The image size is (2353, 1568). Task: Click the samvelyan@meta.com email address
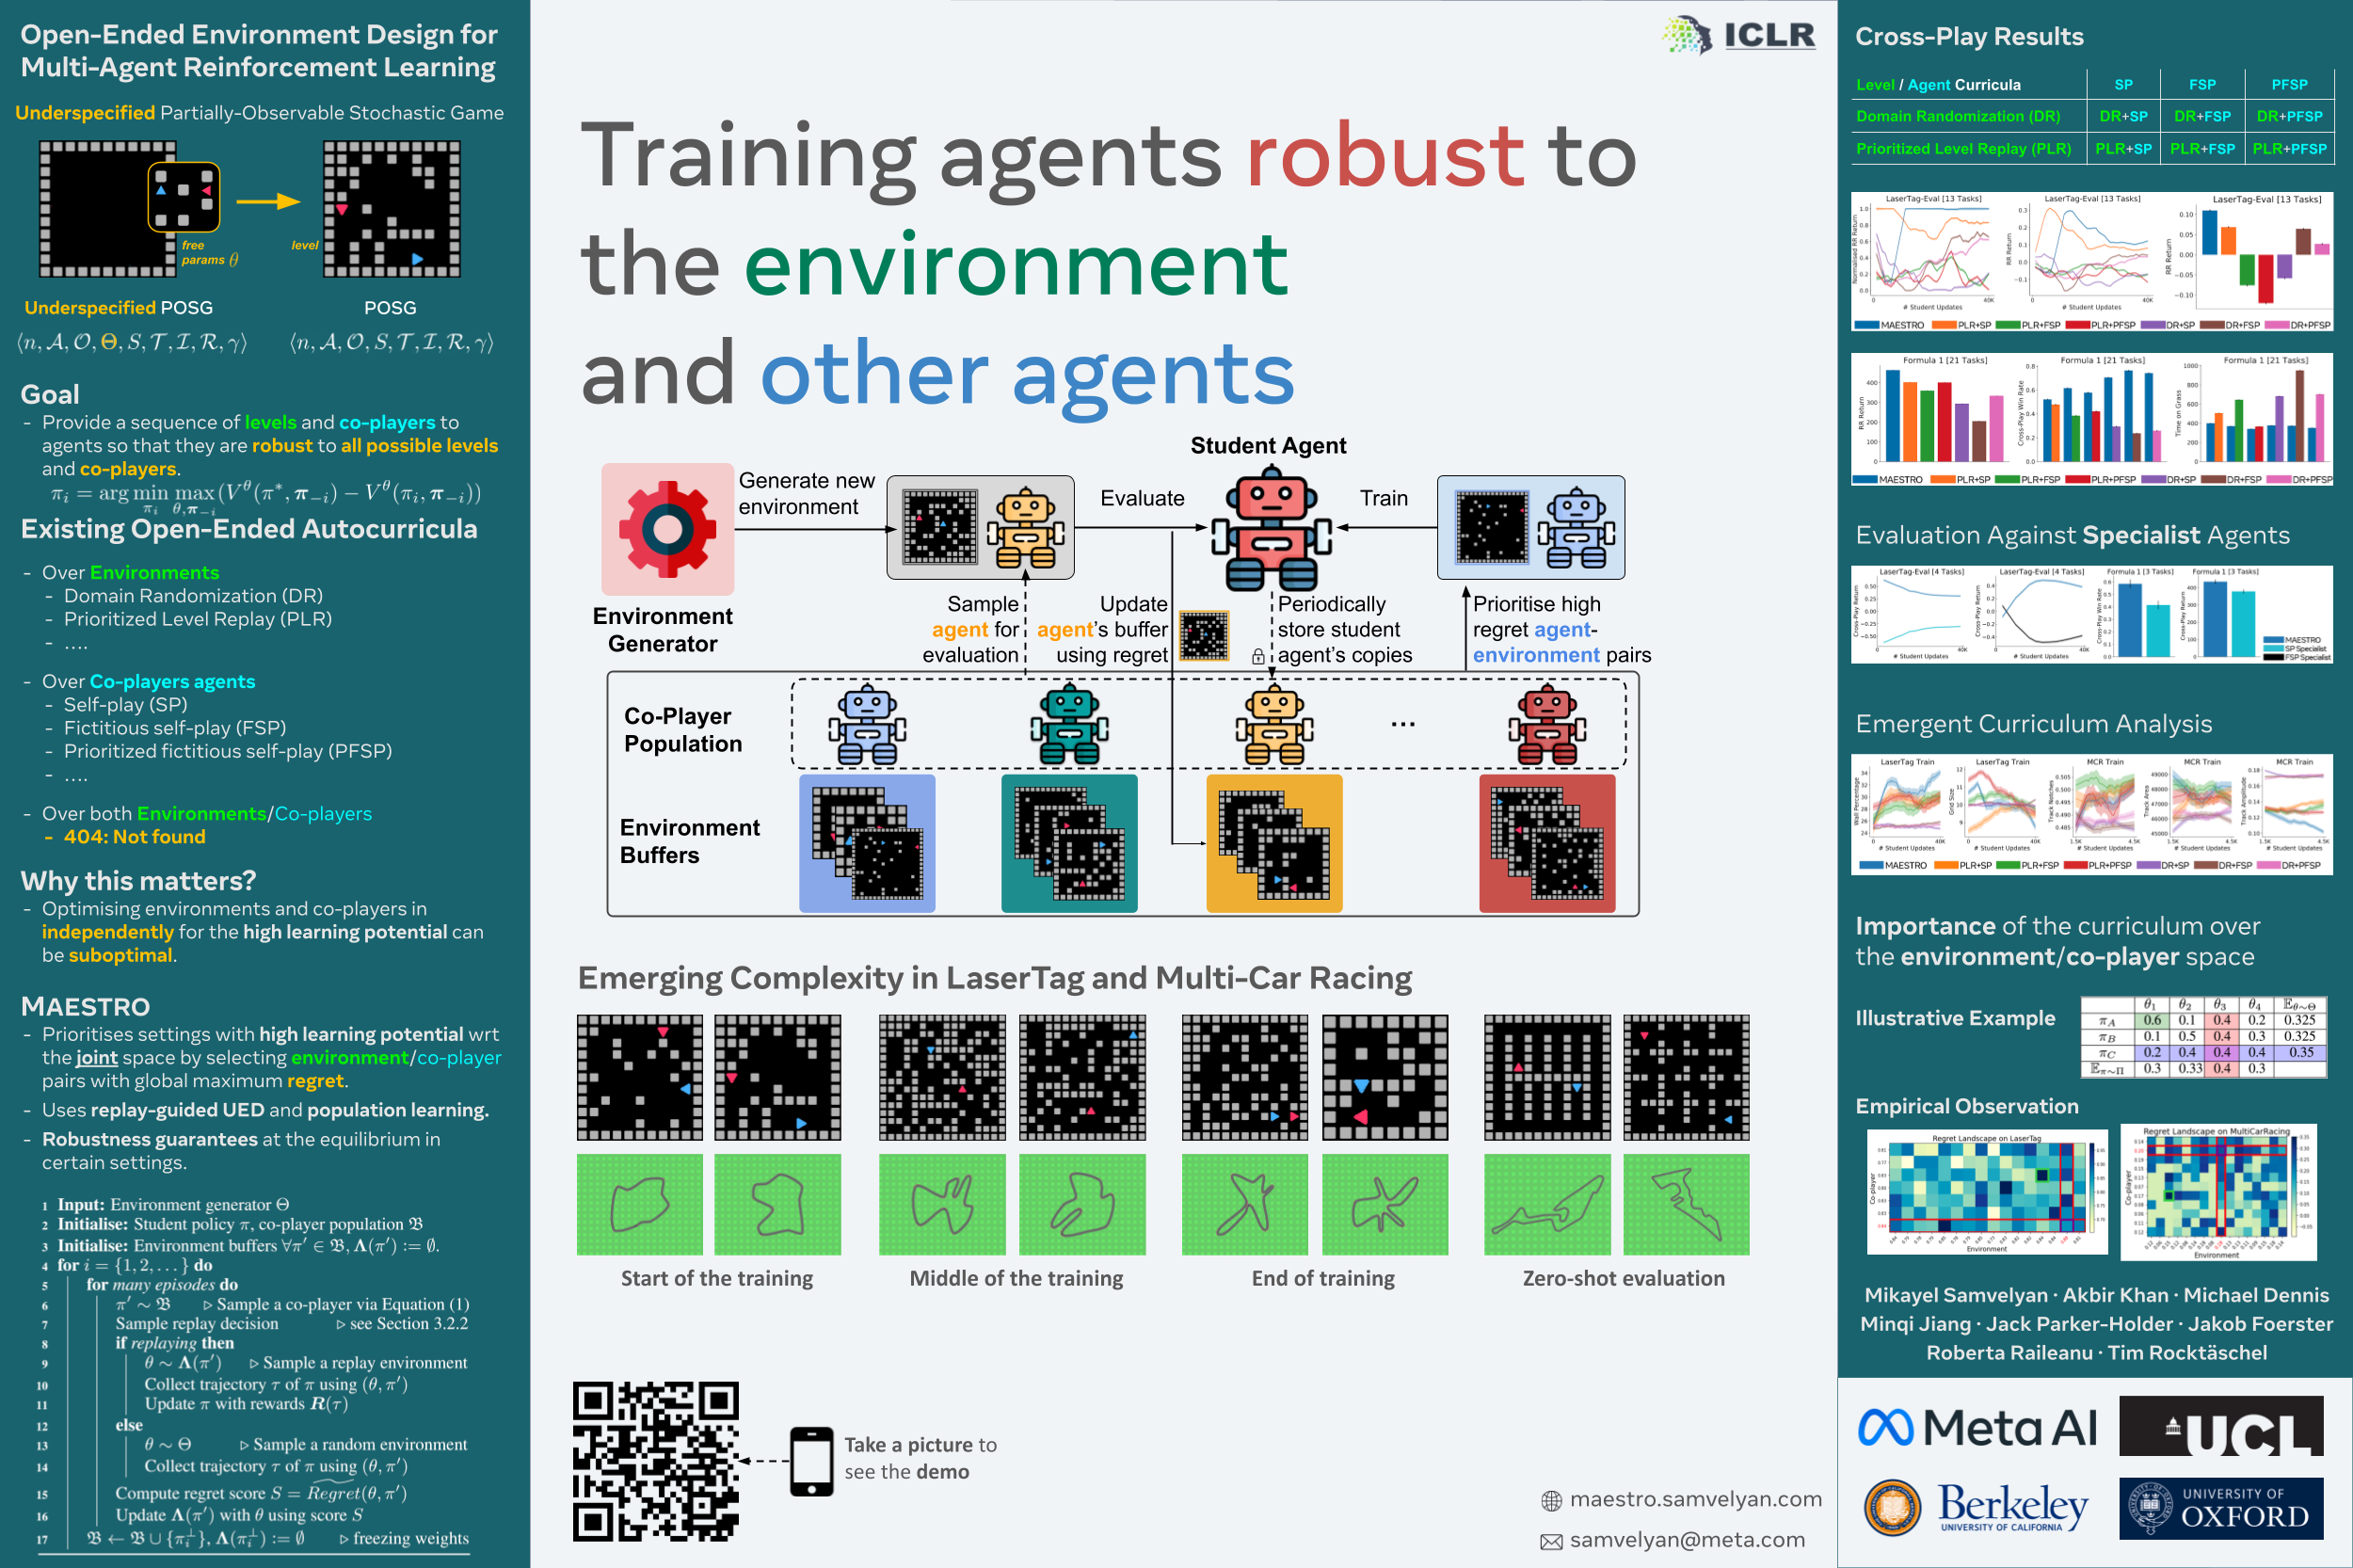[x=1687, y=1540]
